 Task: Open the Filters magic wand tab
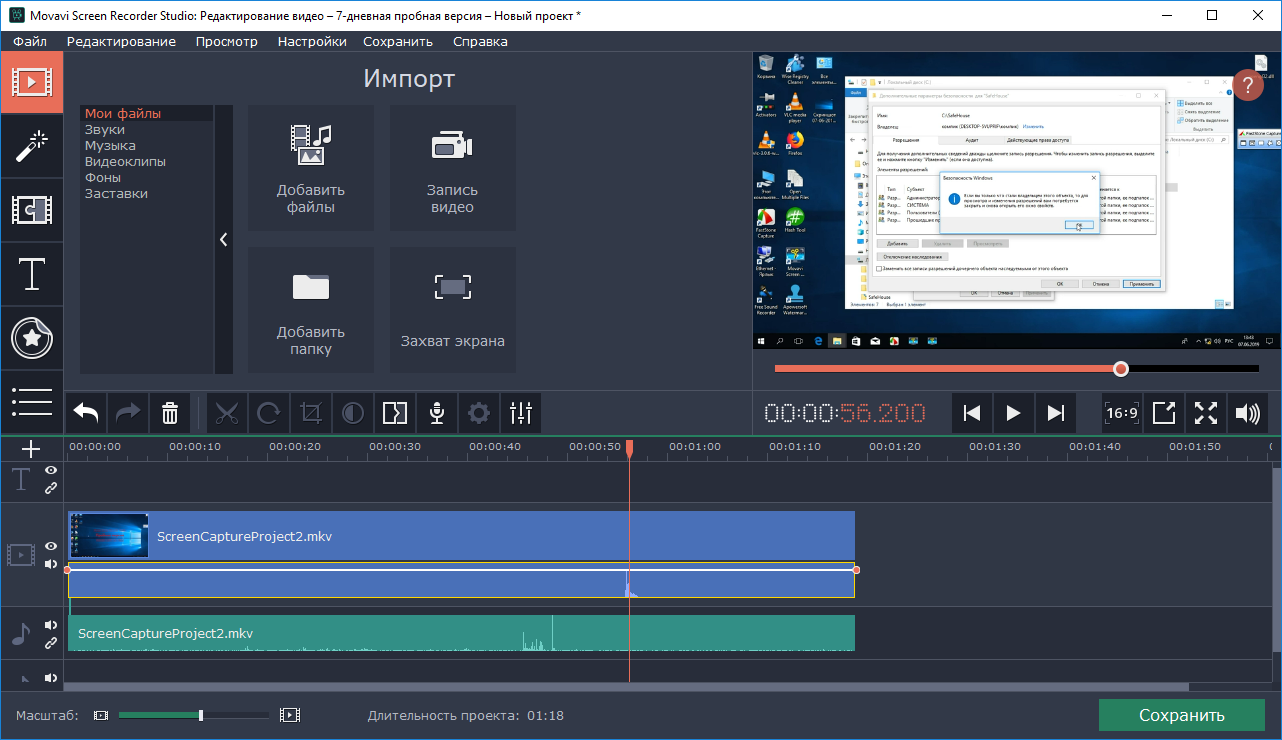click(31, 146)
